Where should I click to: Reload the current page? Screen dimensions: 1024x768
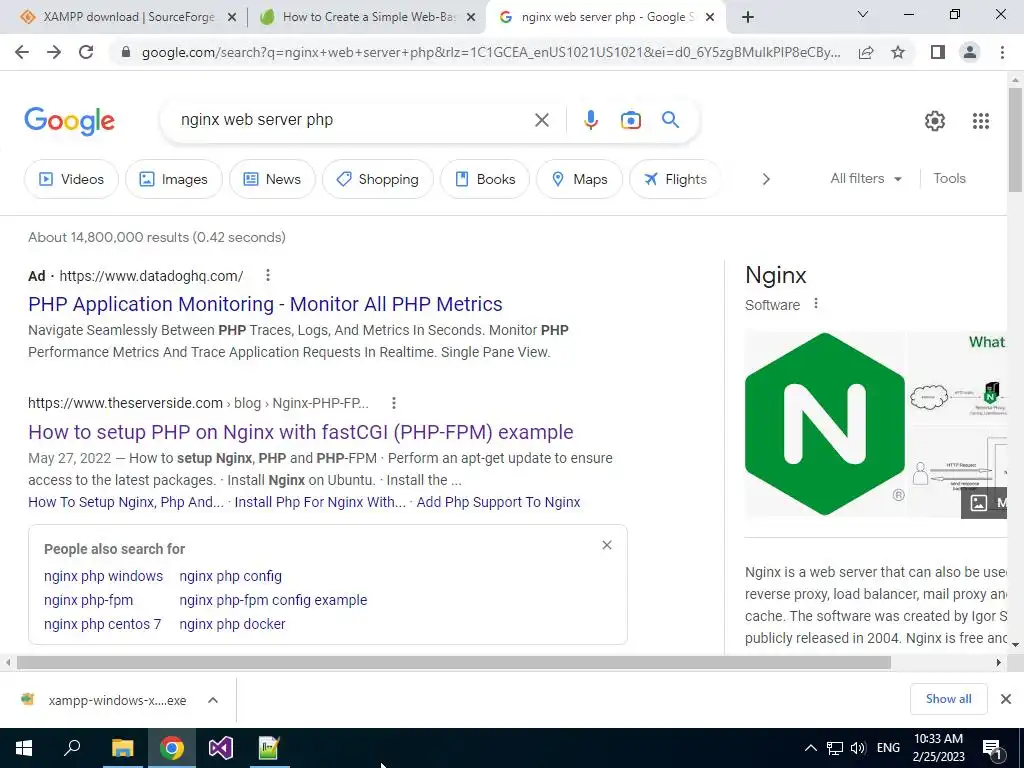86,52
